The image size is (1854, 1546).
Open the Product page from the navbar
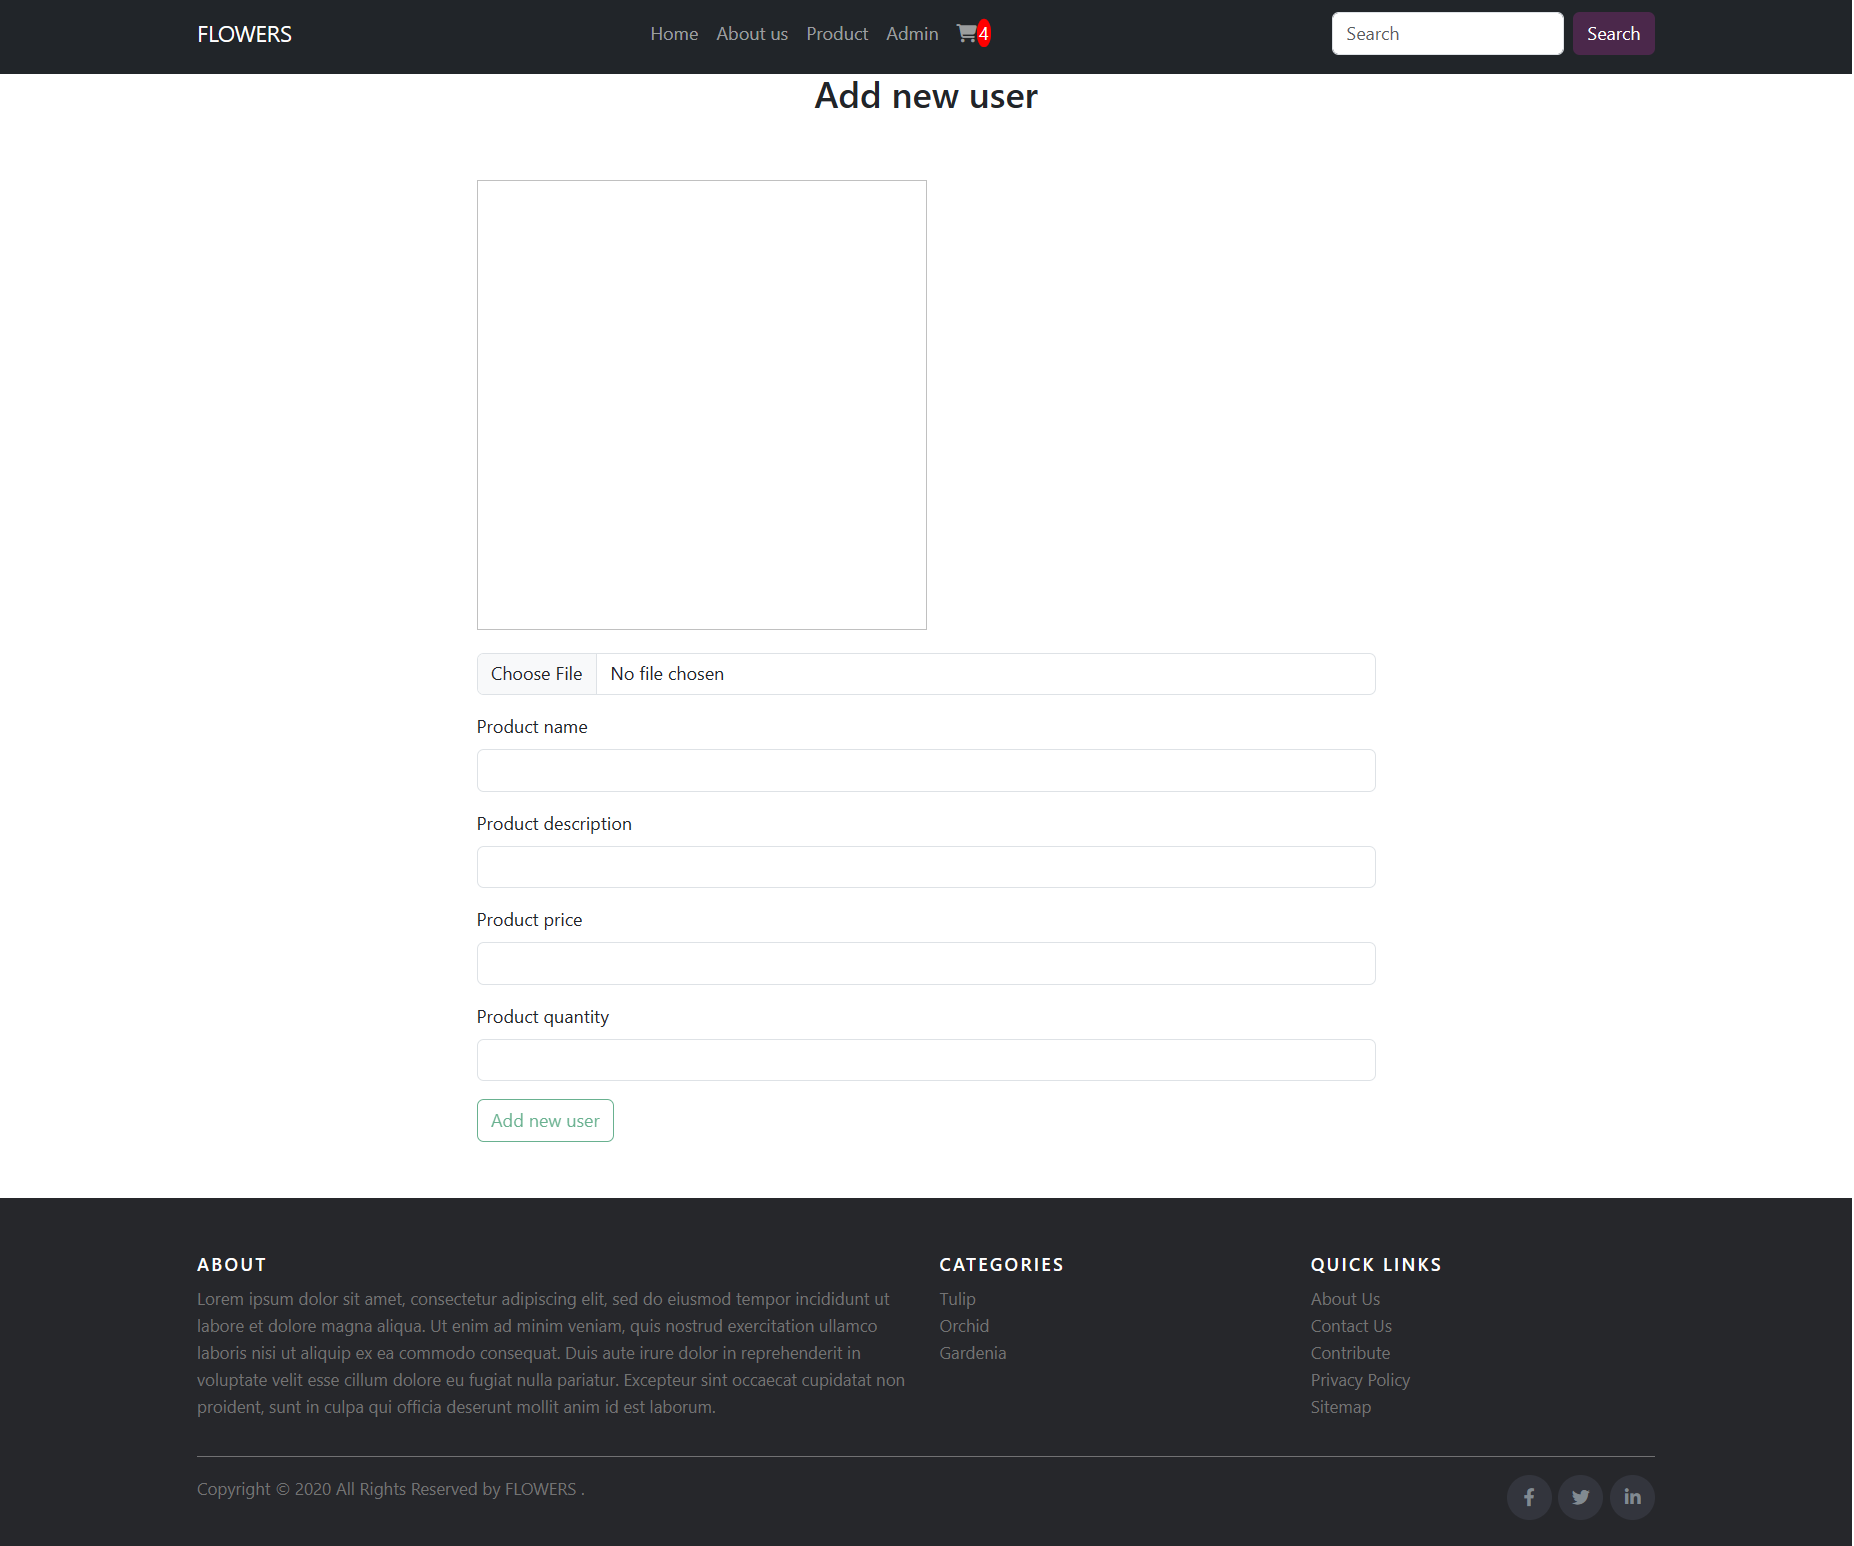pyautogui.click(x=836, y=33)
